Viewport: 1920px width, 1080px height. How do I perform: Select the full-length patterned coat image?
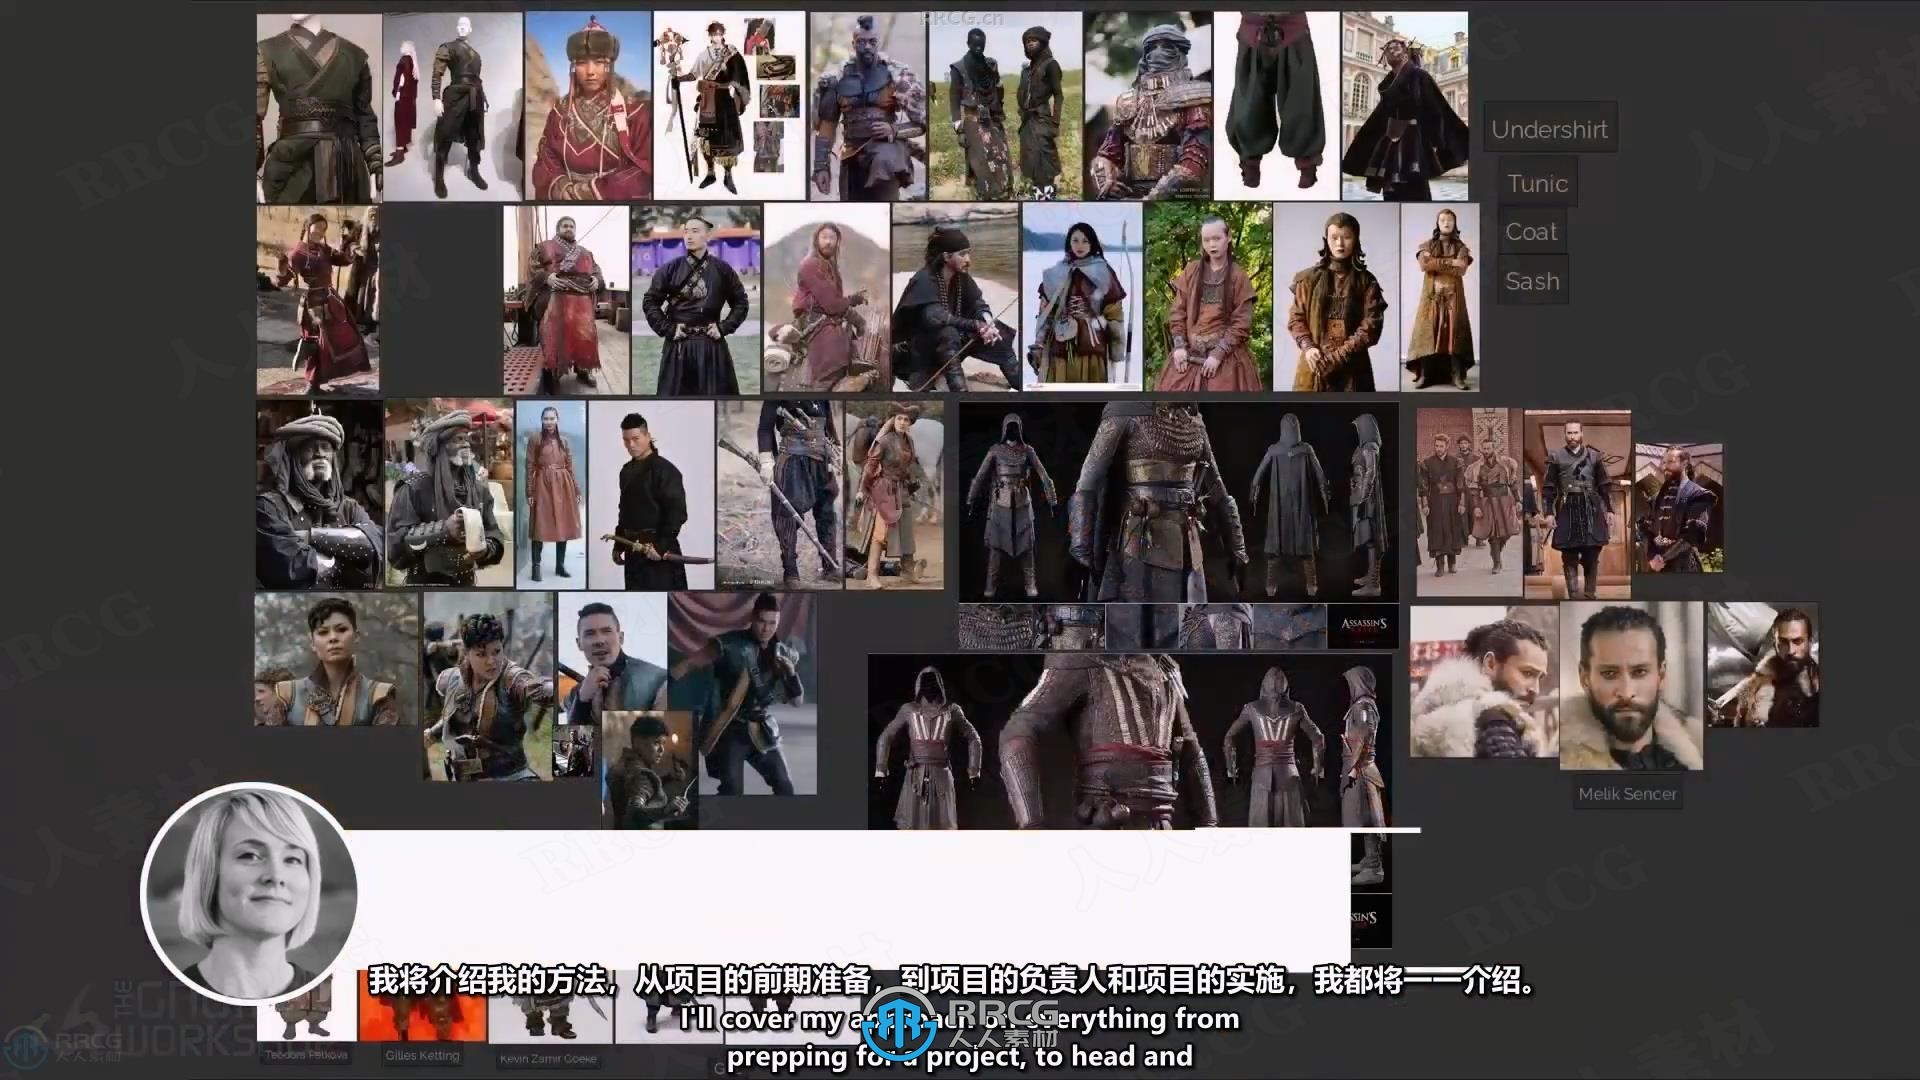coord(1440,298)
